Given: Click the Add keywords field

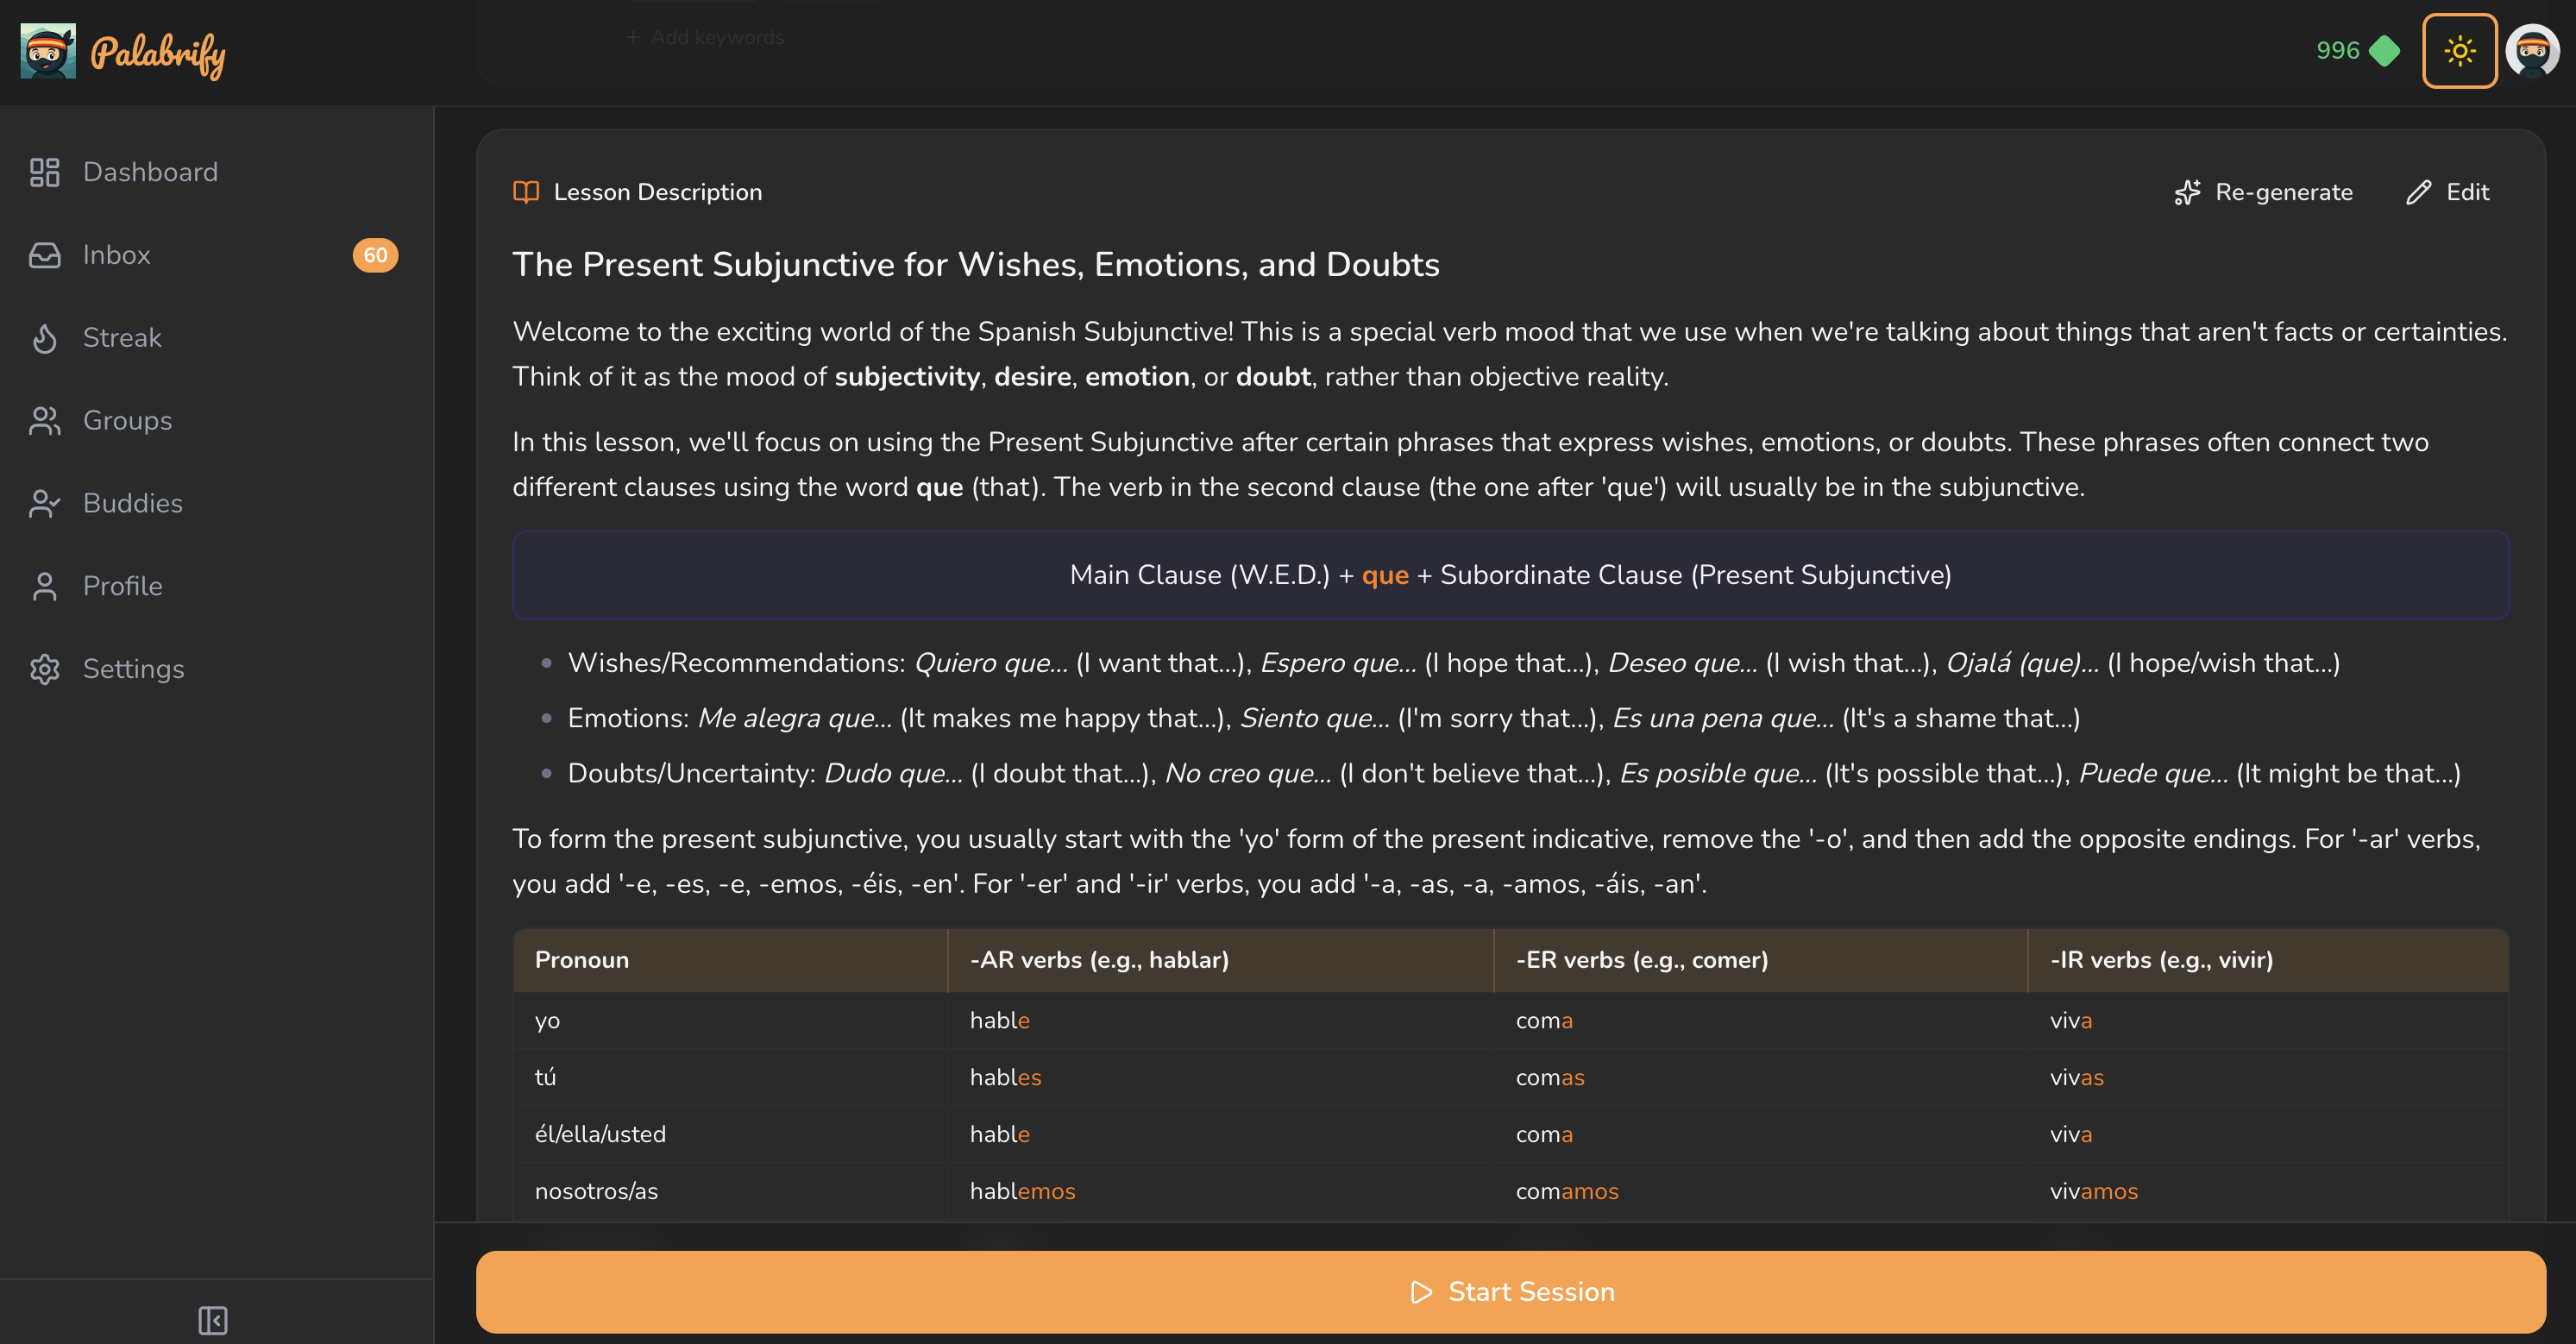Looking at the screenshot, I should pyautogui.click(x=705, y=37).
